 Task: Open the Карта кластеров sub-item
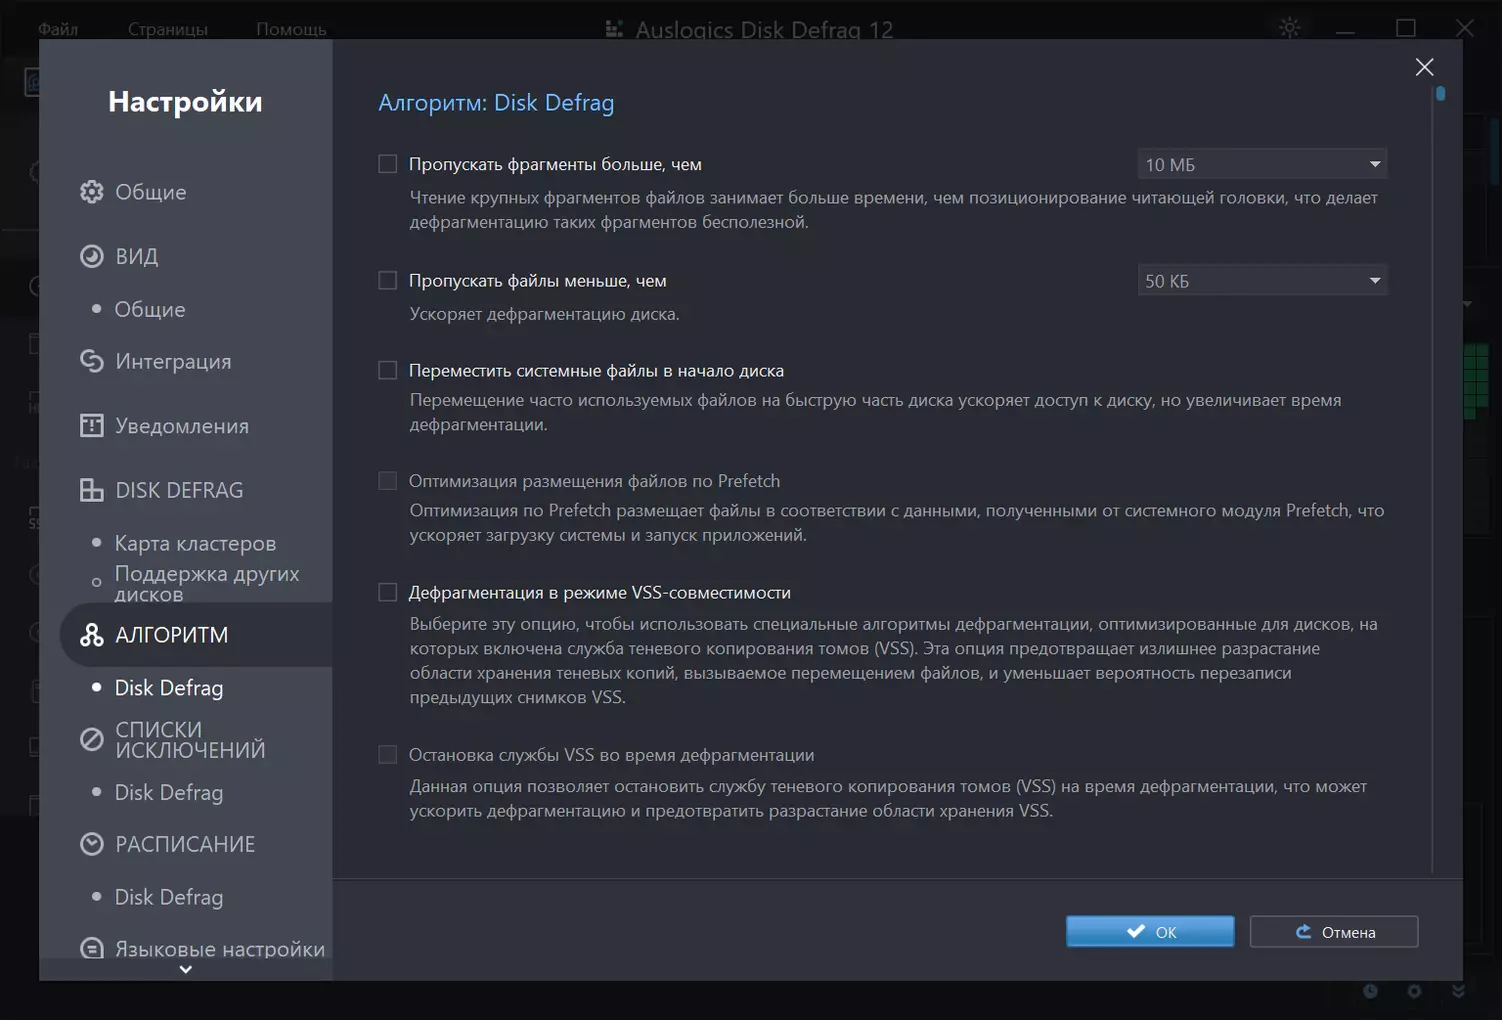195,543
